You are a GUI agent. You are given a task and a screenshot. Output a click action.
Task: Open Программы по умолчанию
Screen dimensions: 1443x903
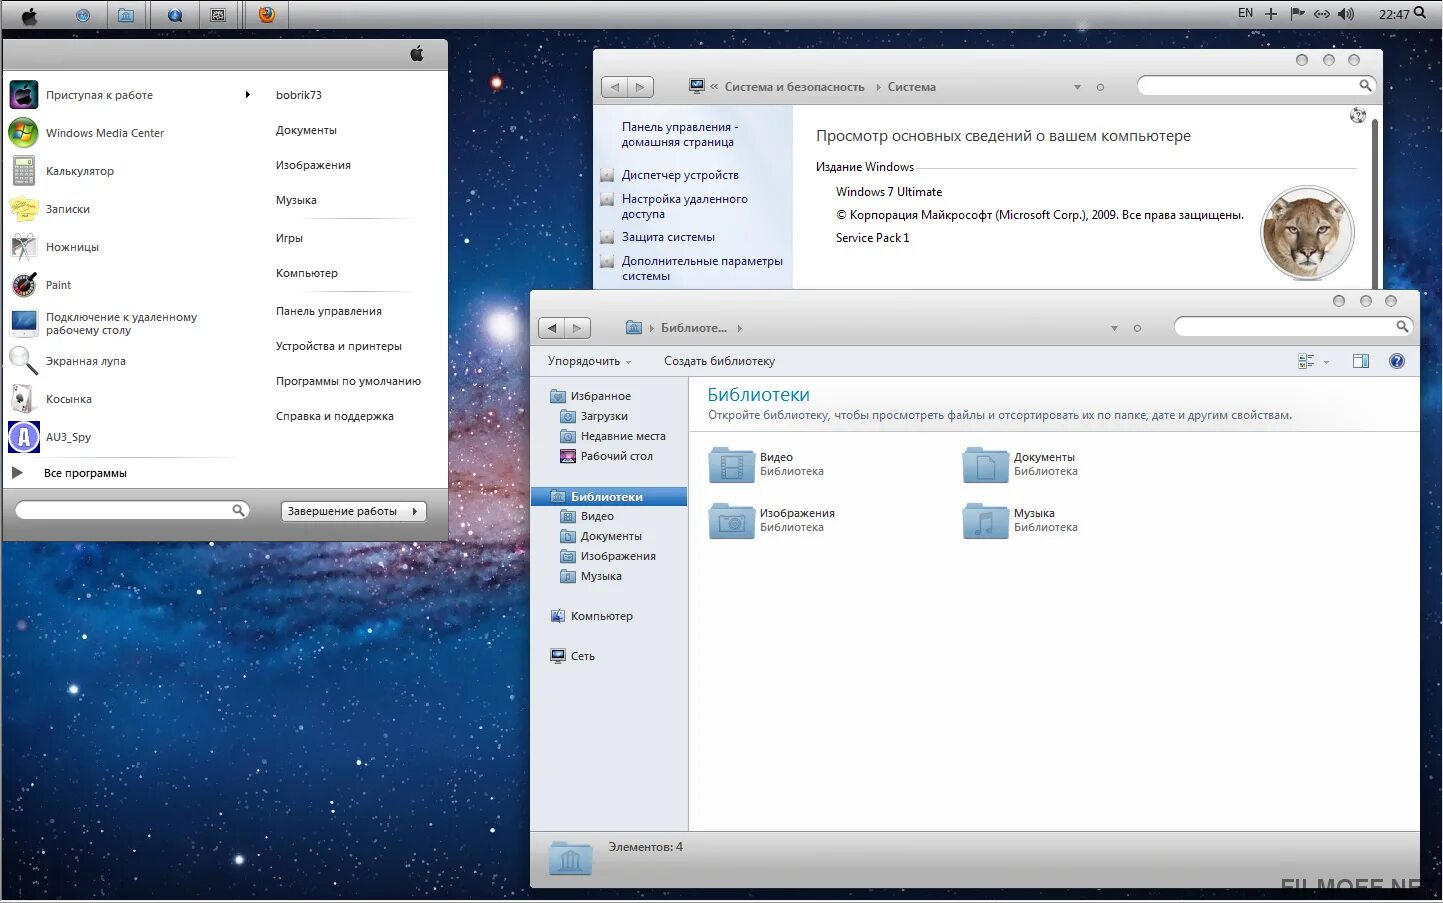pyautogui.click(x=348, y=381)
